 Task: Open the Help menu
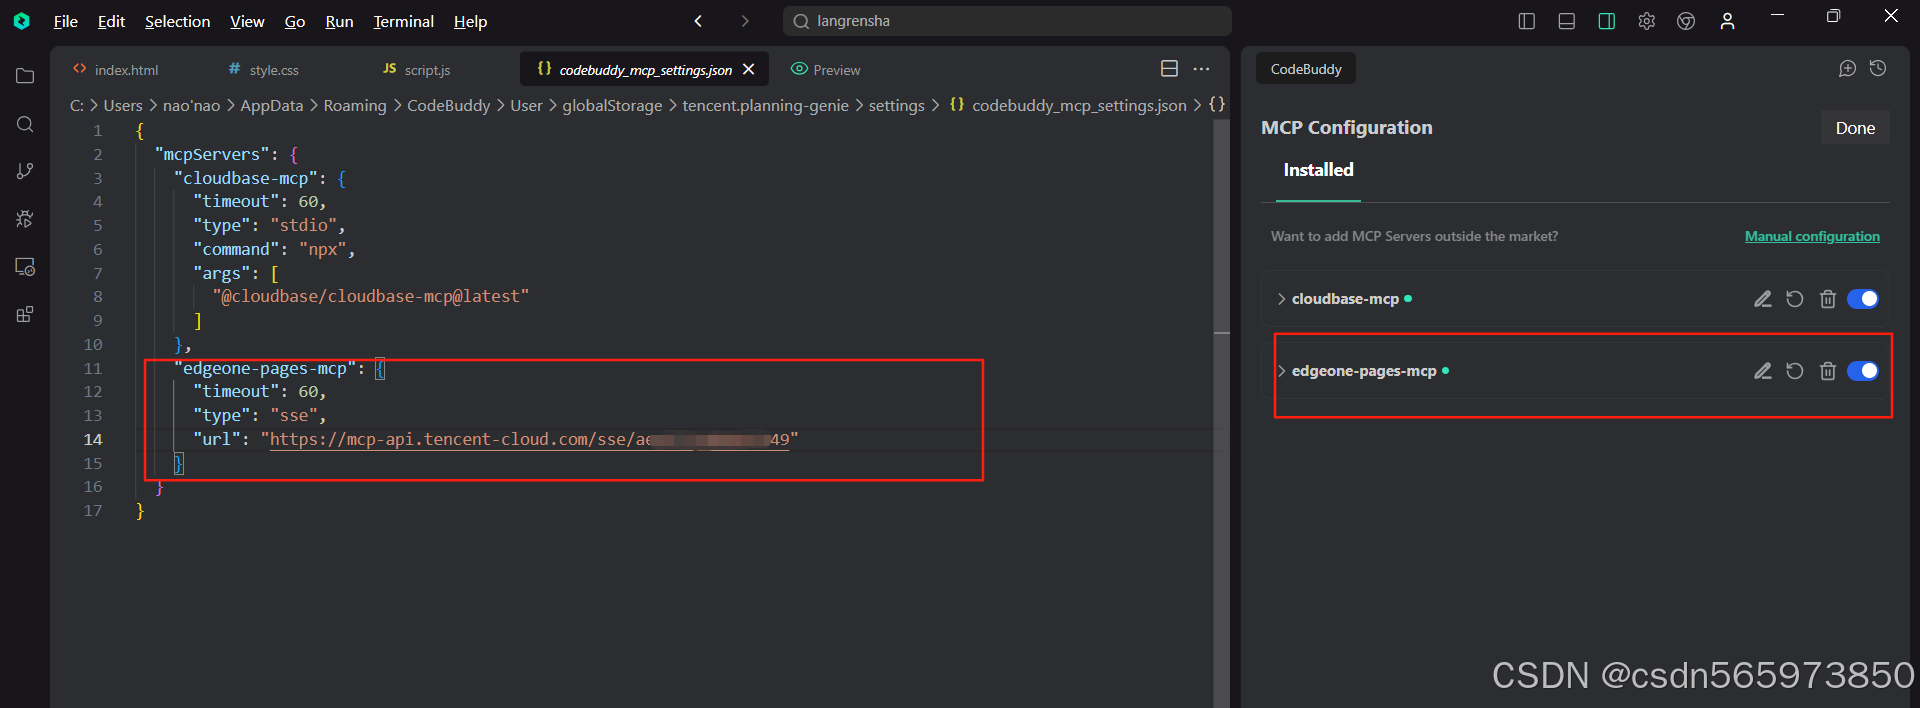pos(470,21)
